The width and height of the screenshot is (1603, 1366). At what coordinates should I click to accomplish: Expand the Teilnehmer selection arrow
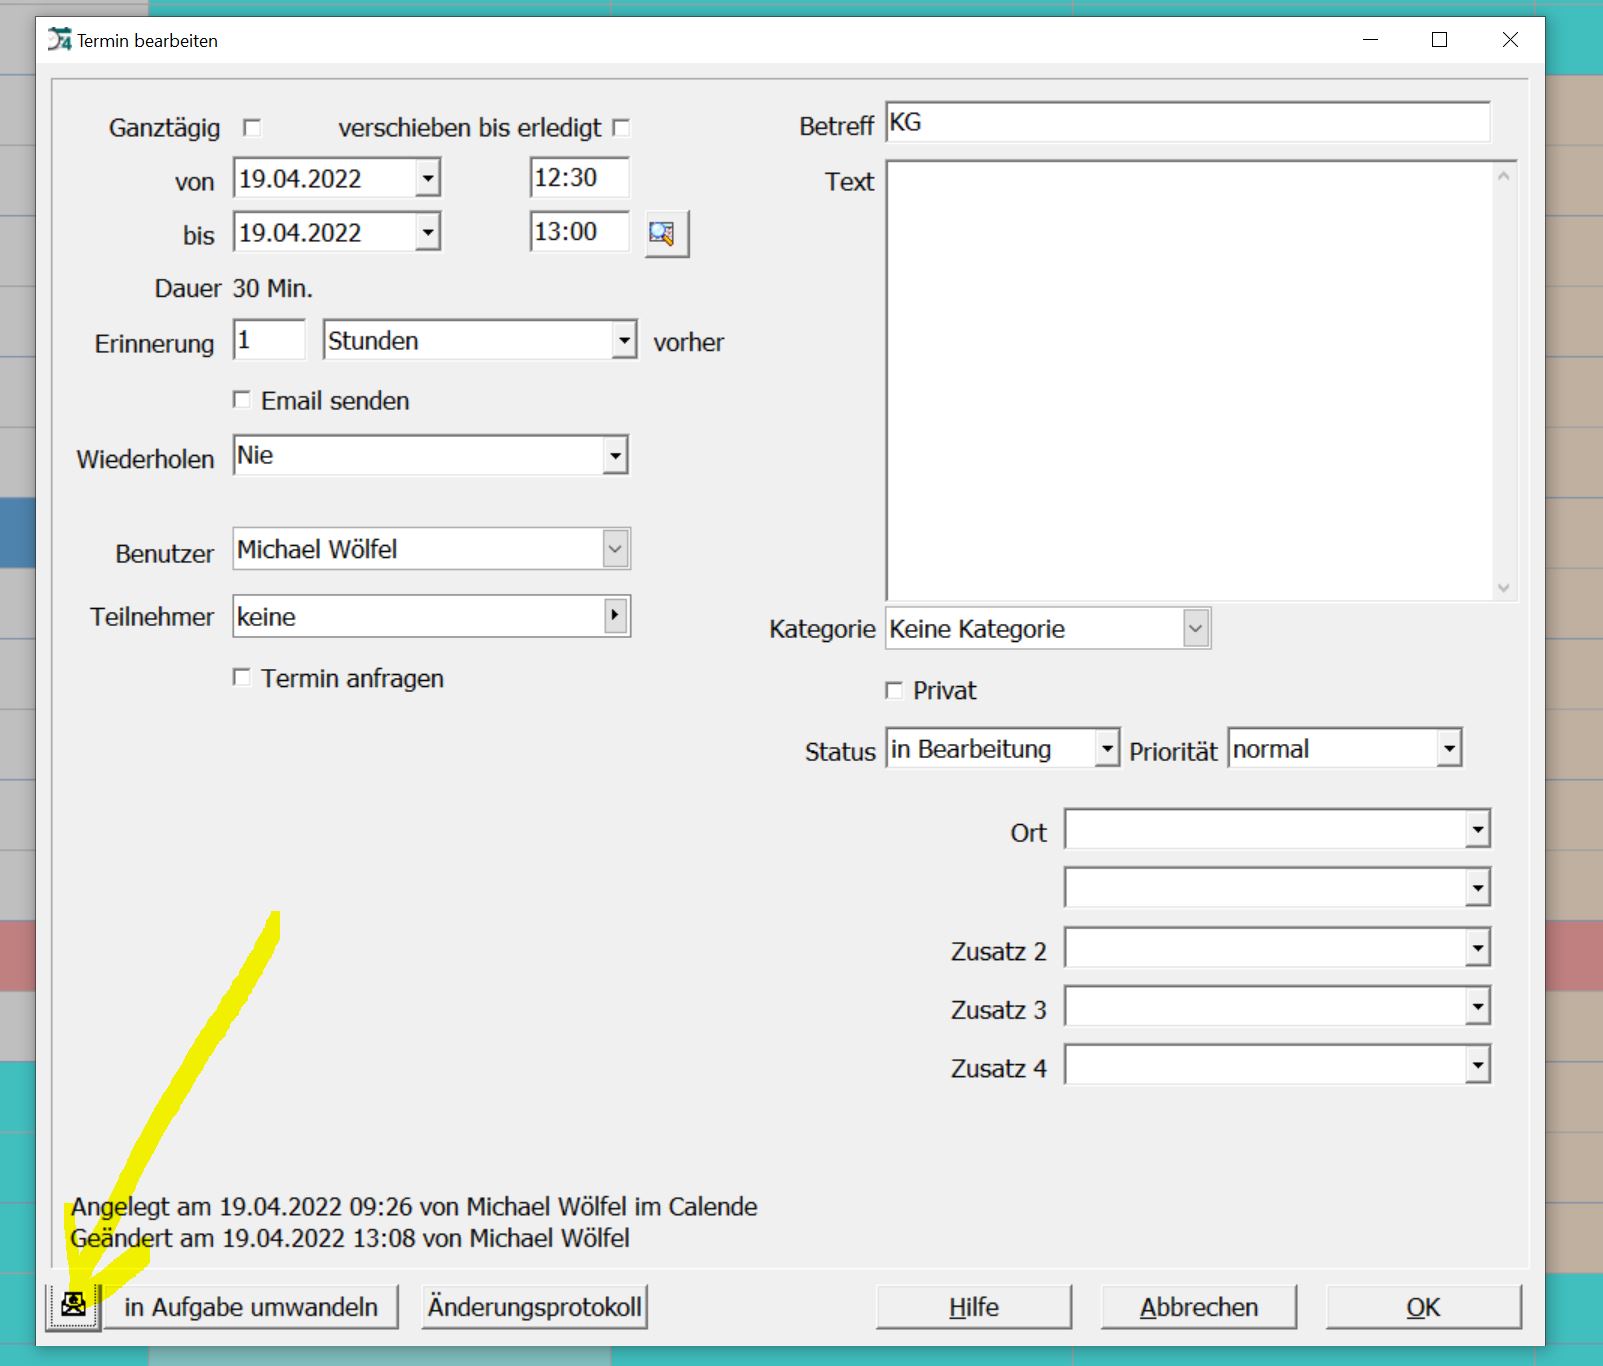pyautogui.click(x=615, y=616)
